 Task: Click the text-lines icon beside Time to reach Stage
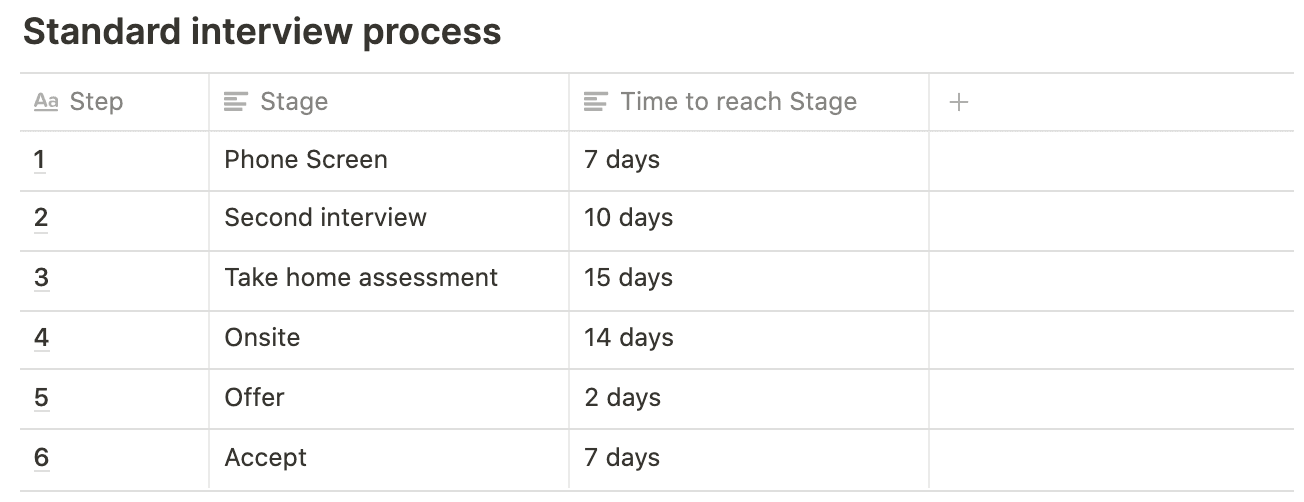pos(596,102)
